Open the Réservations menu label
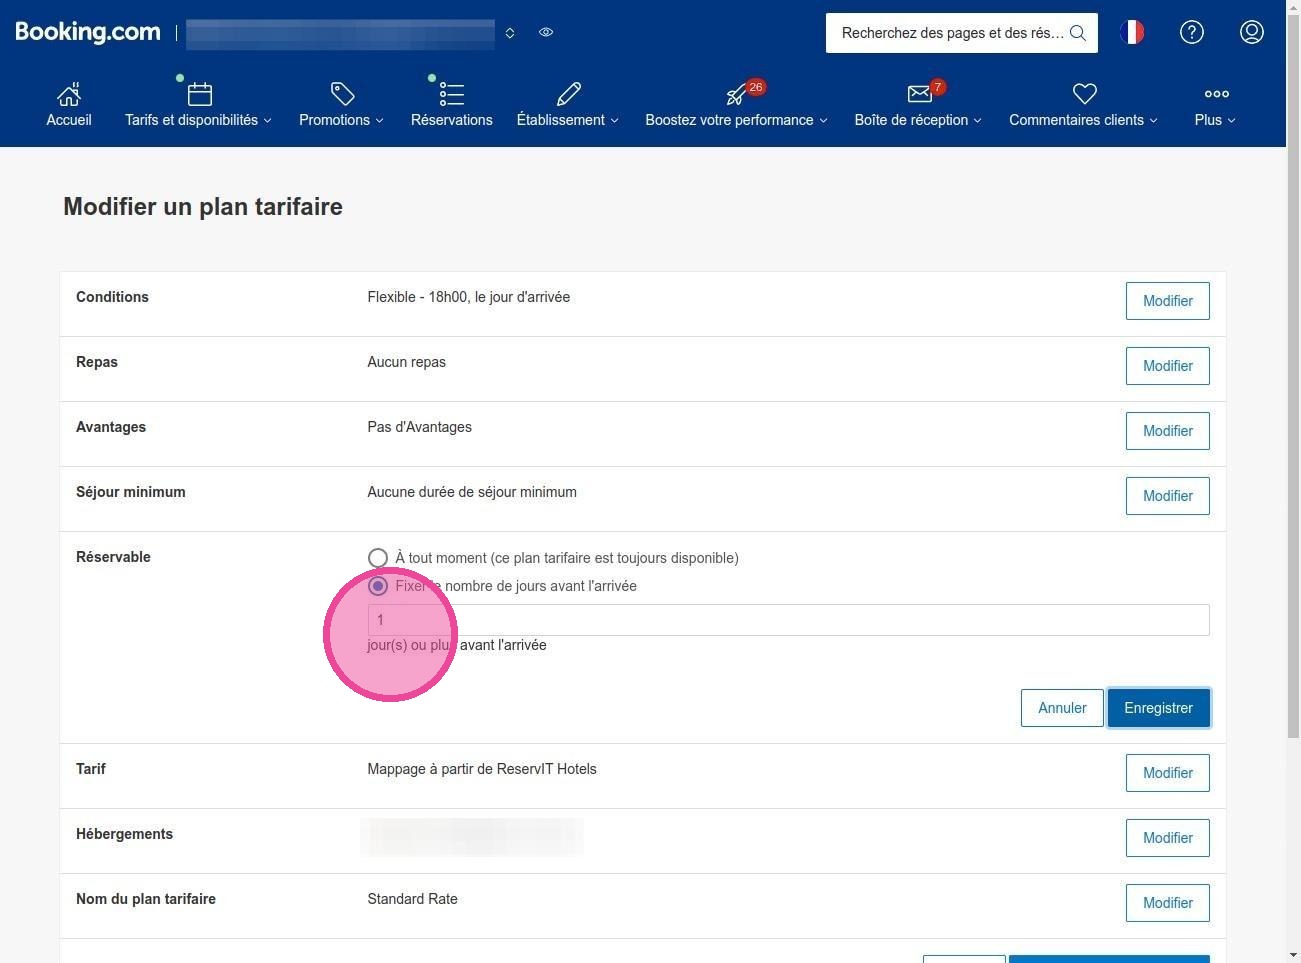The height and width of the screenshot is (963, 1301). coord(452,120)
